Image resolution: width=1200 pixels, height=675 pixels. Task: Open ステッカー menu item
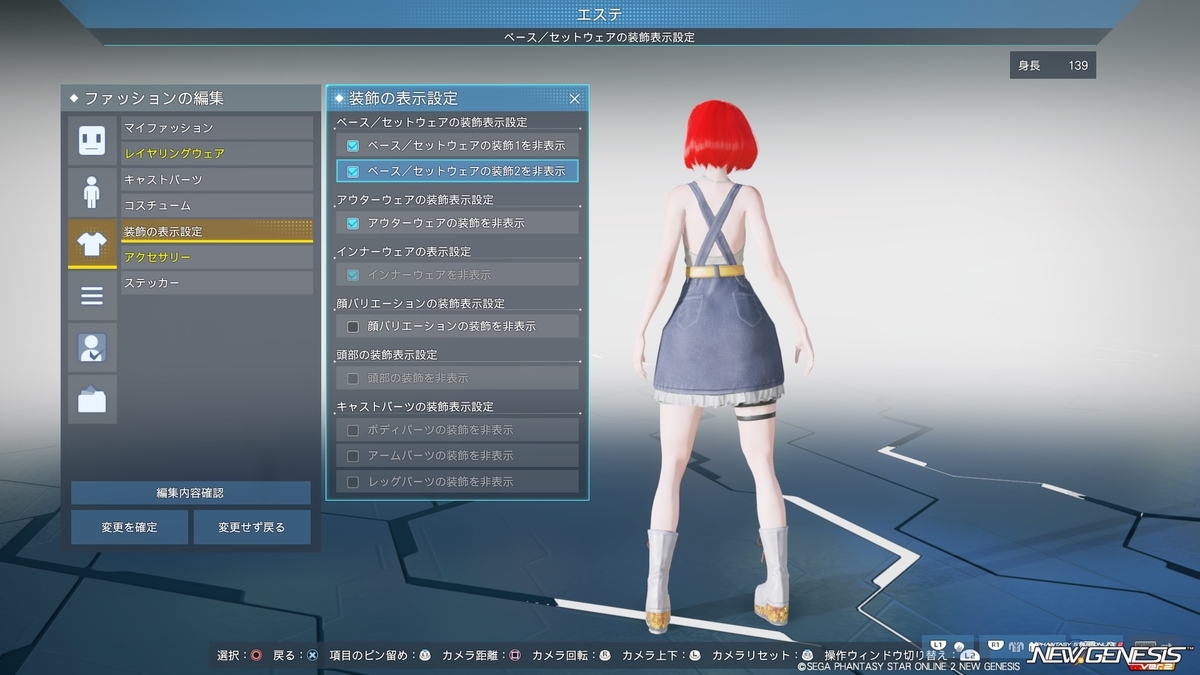[217, 283]
